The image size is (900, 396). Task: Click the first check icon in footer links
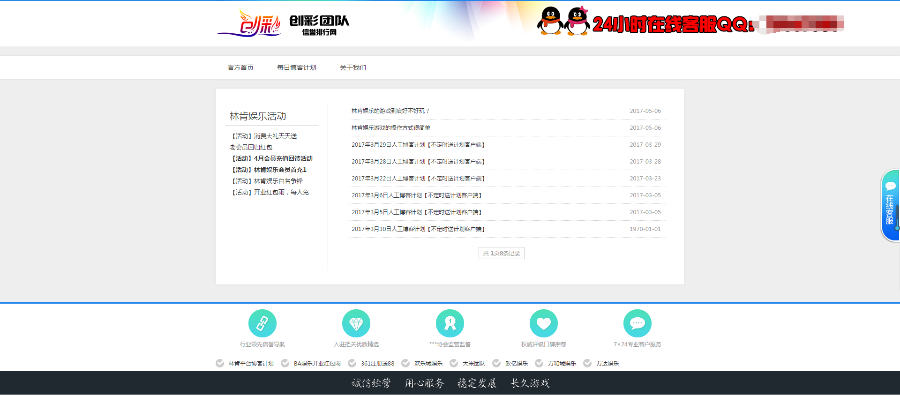(x=220, y=363)
